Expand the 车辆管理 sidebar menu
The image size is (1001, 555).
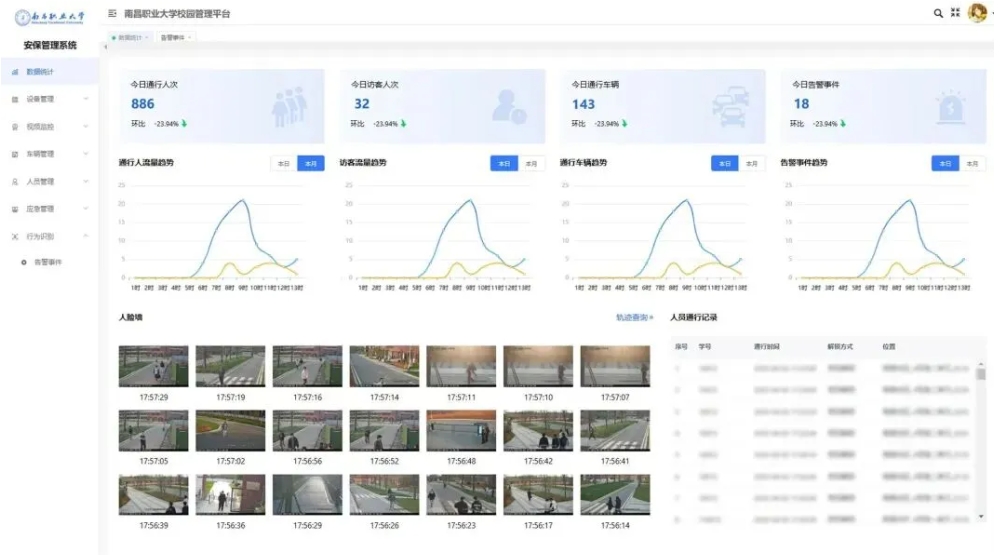(x=50, y=154)
